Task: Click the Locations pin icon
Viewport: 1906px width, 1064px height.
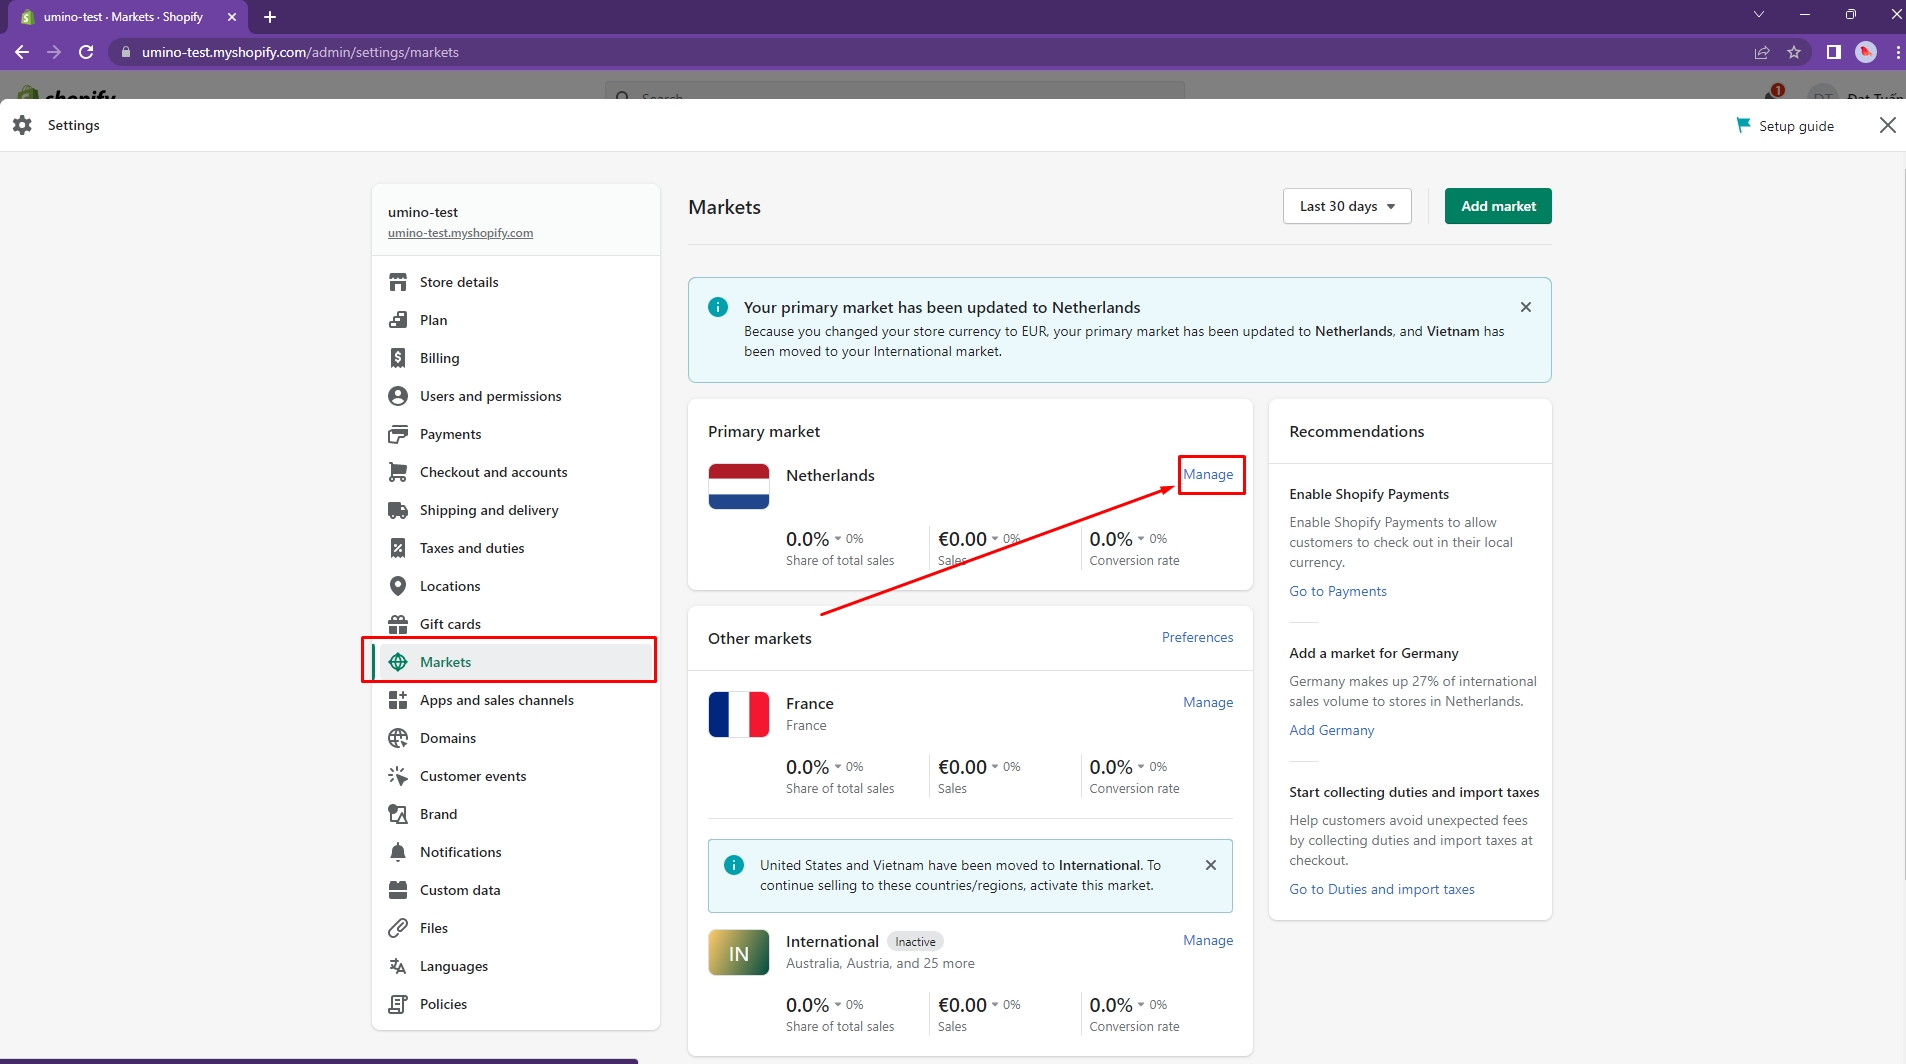Action: point(398,586)
